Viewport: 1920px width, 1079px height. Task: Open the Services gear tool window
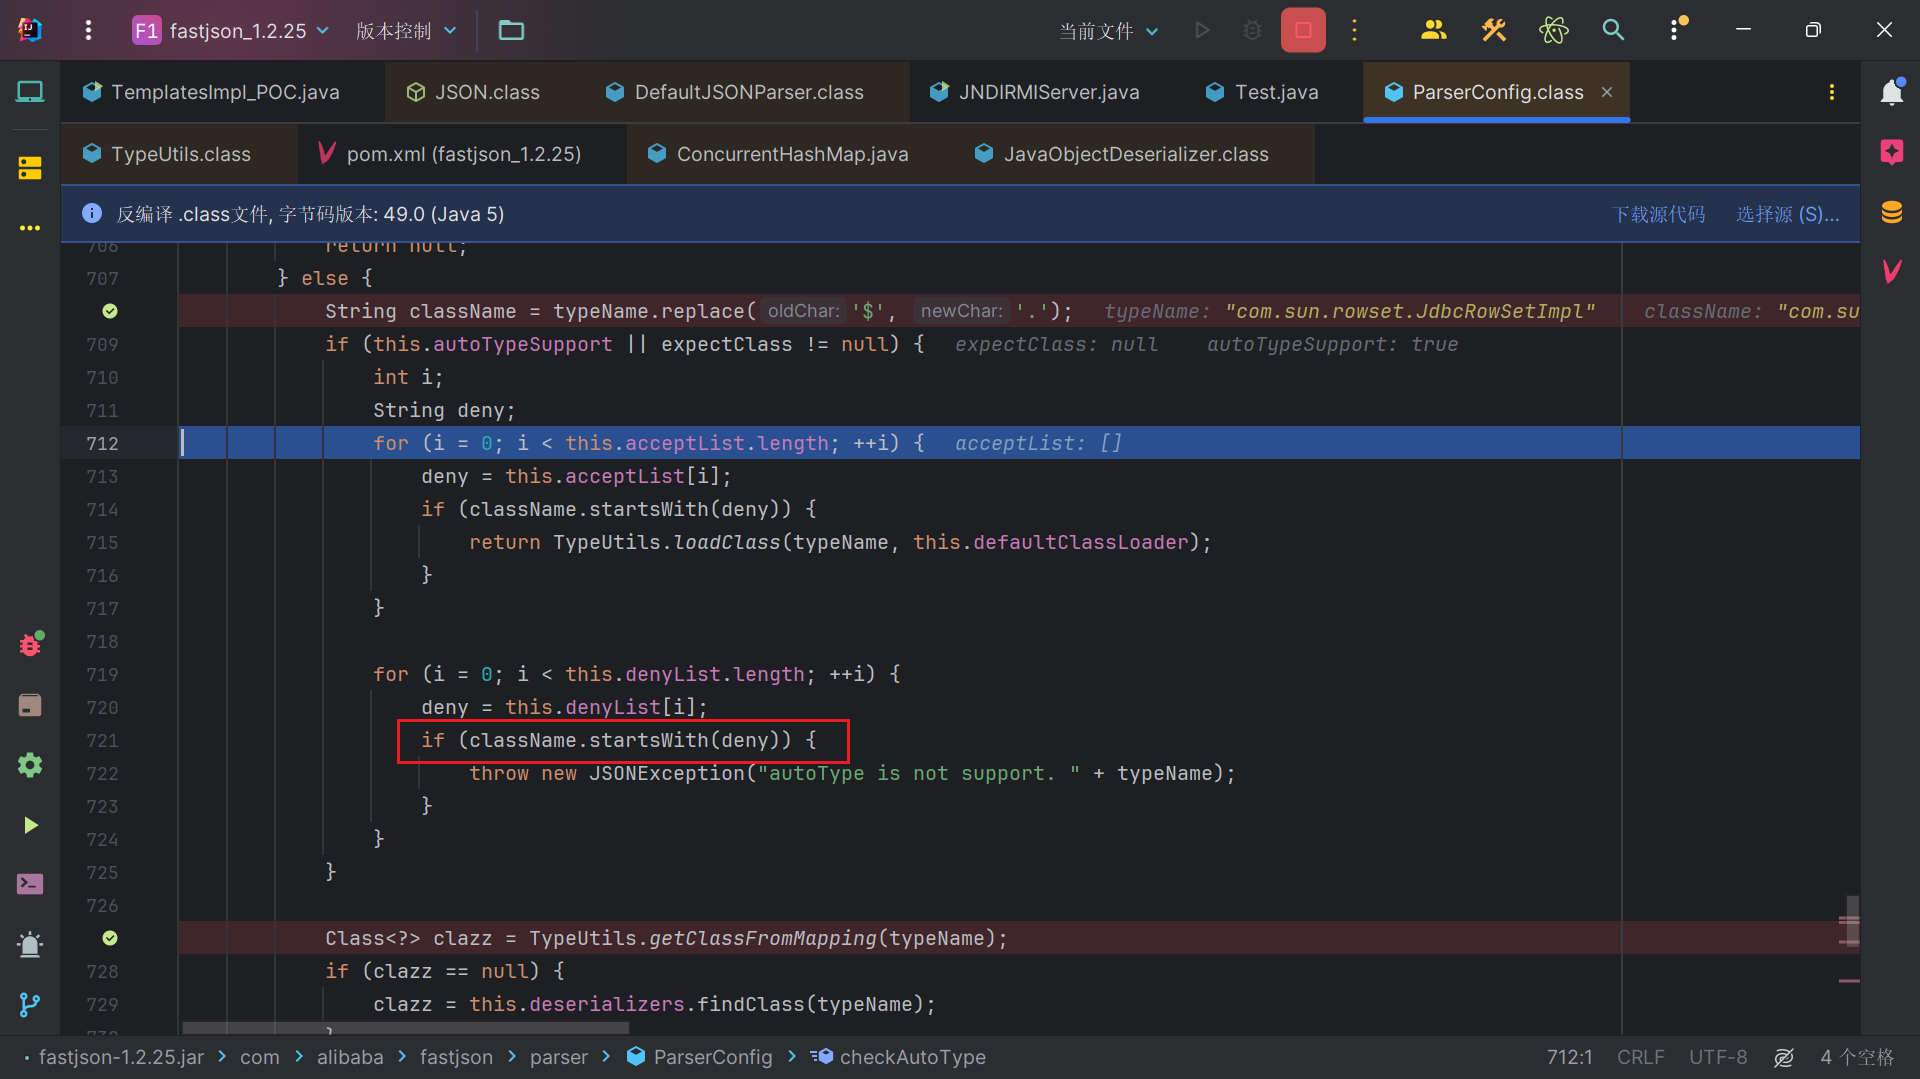click(30, 765)
